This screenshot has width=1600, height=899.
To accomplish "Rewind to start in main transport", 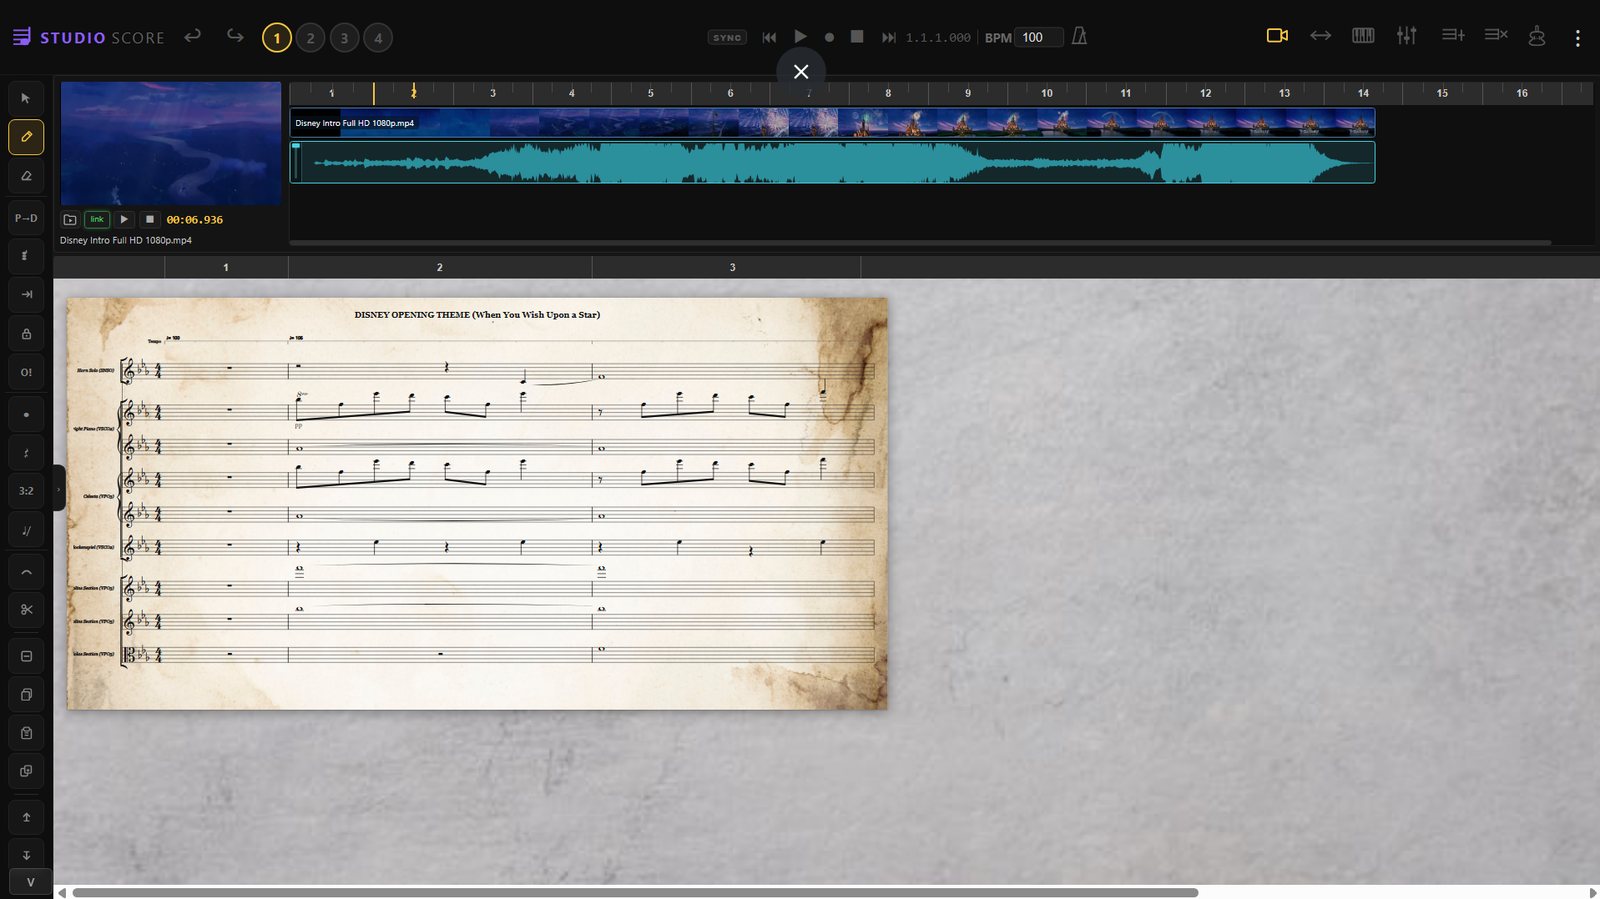I will 769,37.
